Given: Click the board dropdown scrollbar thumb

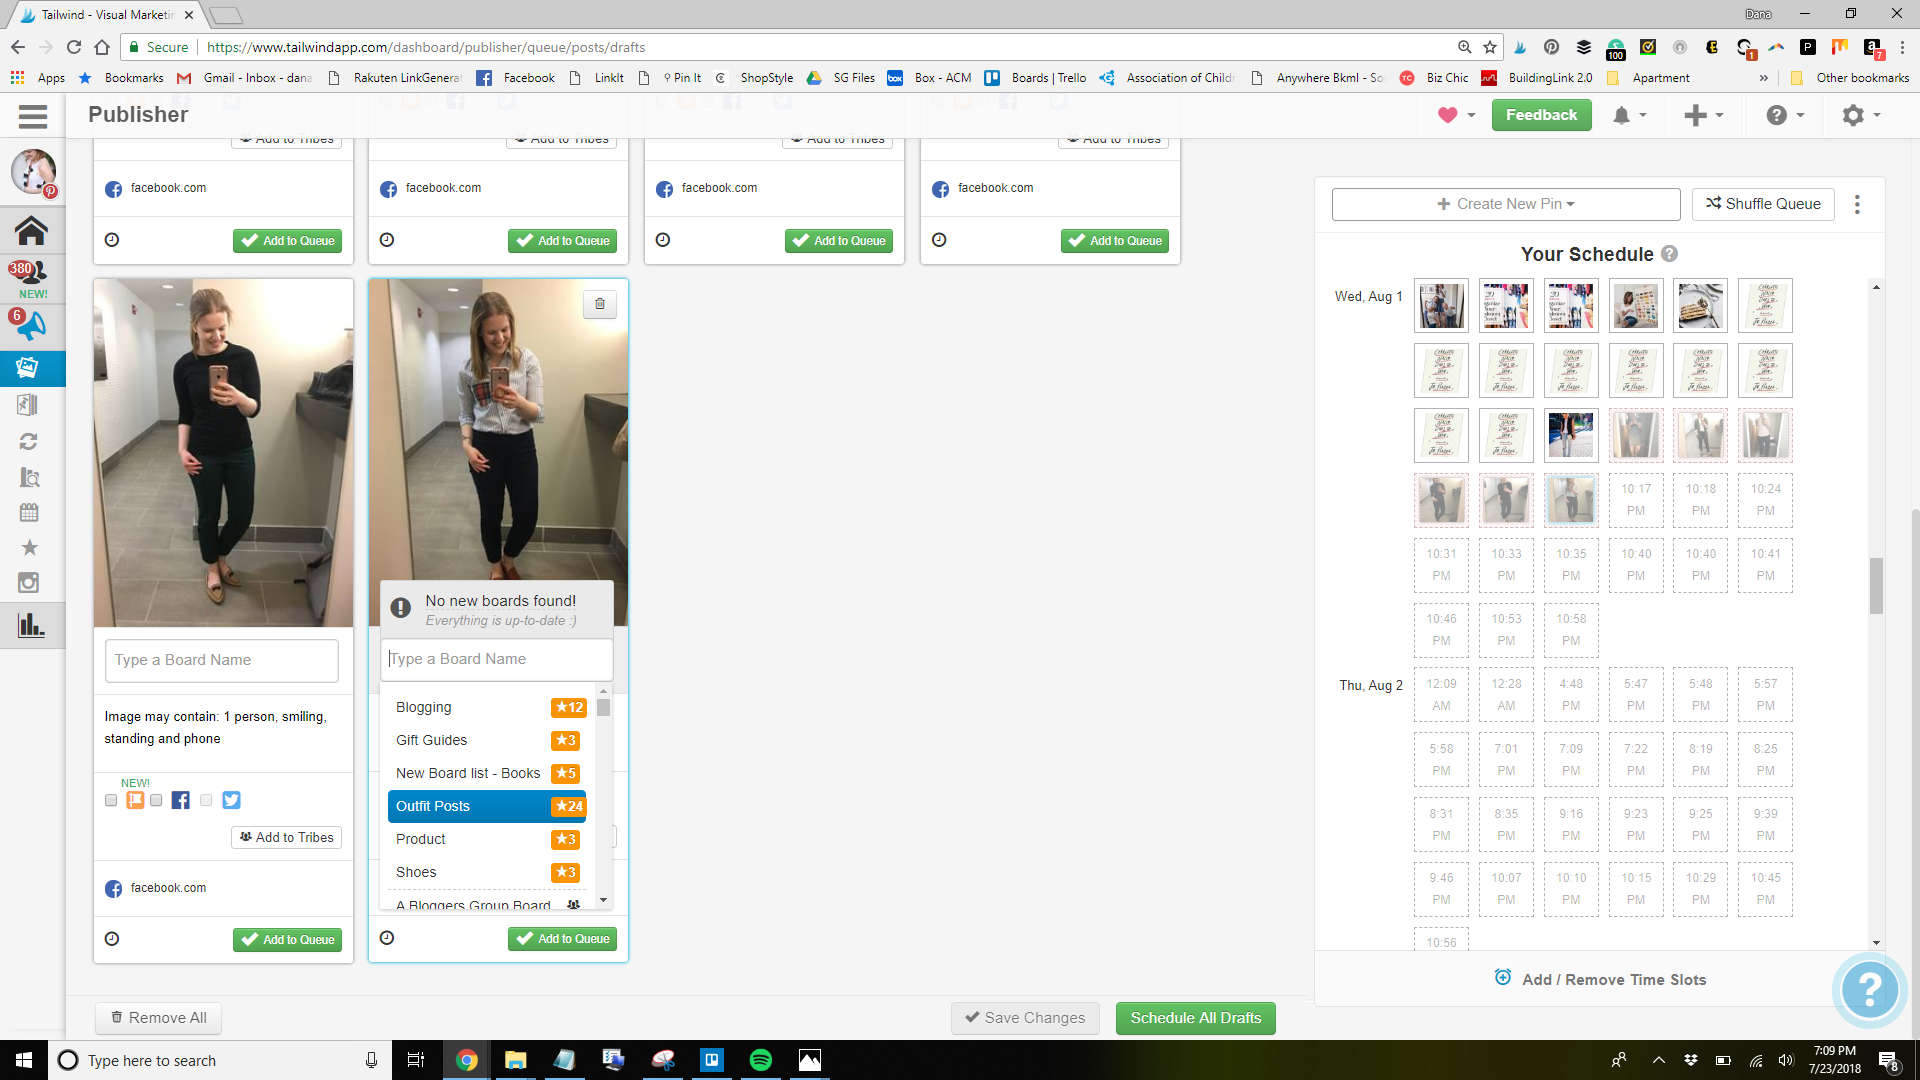Looking at the screenshot, I should point(603,707).
